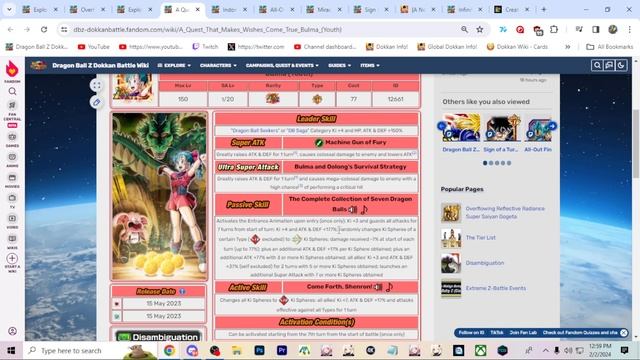Open the Dokkan Wiki - Cards bookmark
640x360 pixels.
[517, 47]
